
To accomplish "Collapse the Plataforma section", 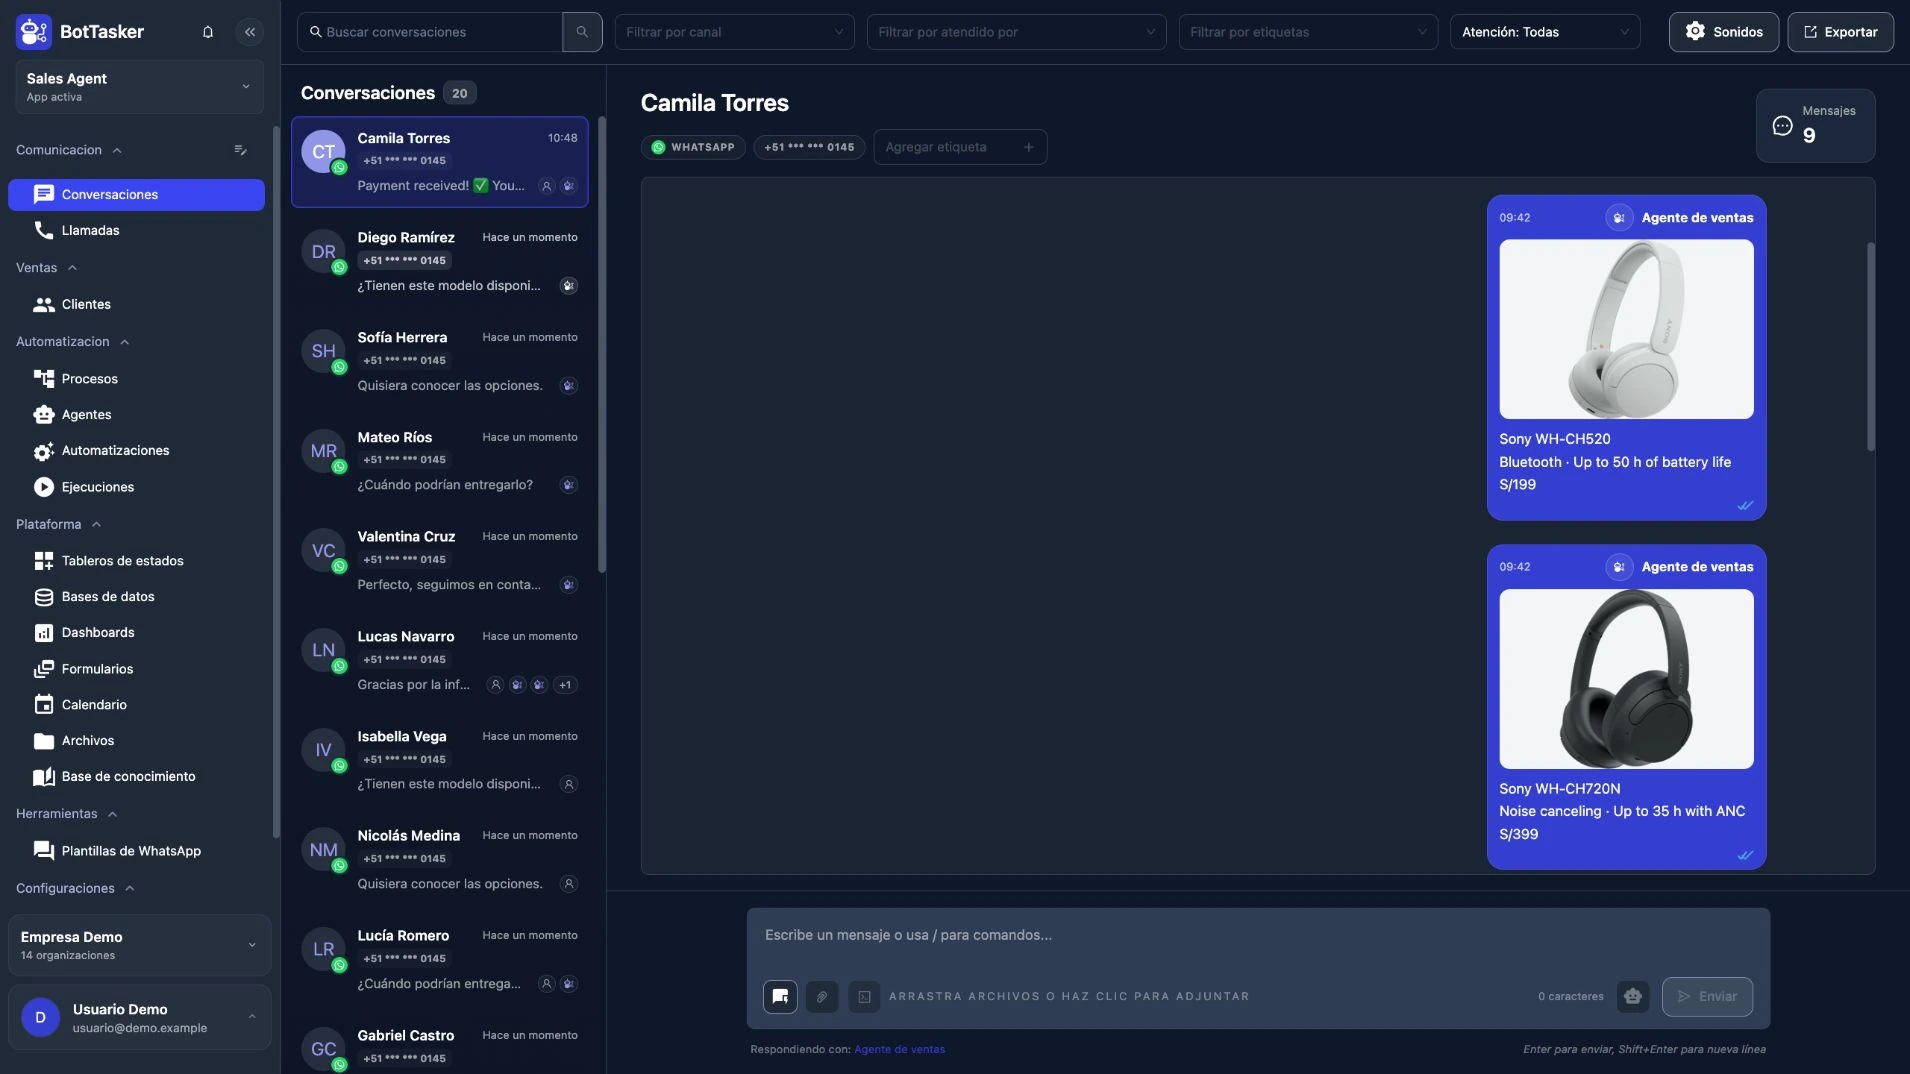I will click(59, 524).
